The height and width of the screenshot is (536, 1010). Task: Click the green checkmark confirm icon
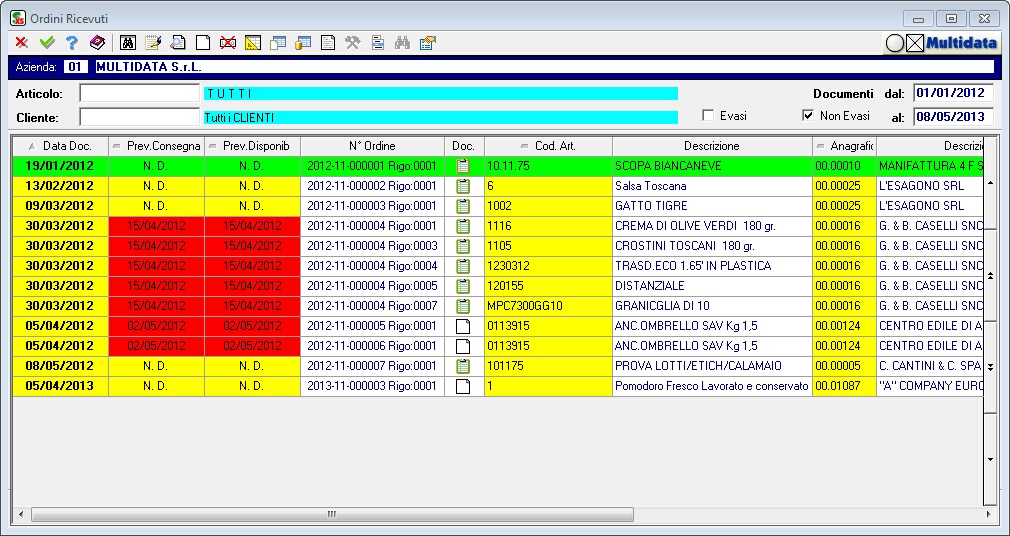click(x=47, y=43)
